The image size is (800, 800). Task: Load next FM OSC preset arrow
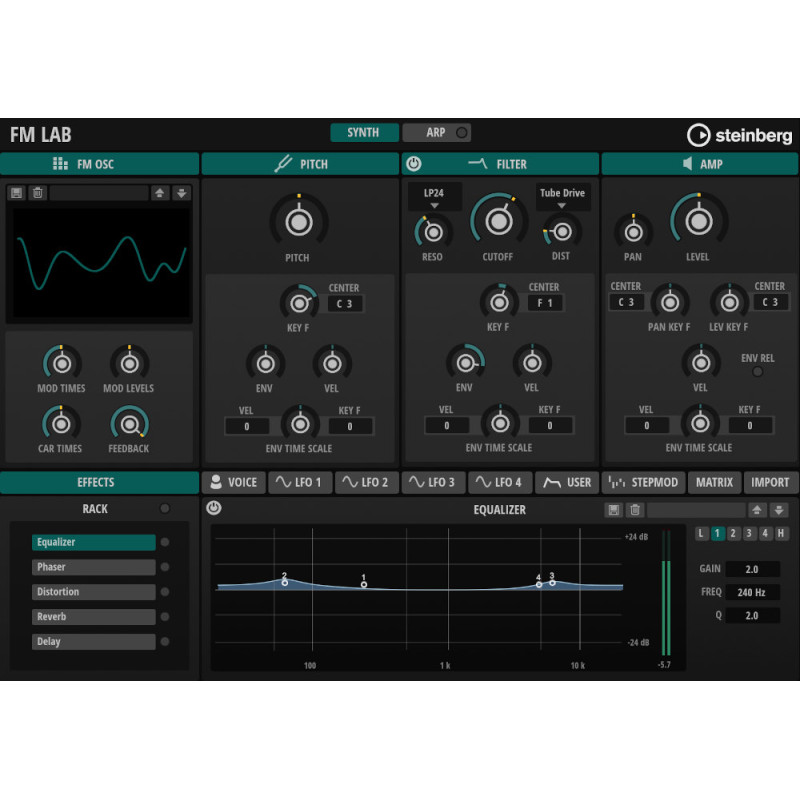pyautogui.click(x=182, y=193)
